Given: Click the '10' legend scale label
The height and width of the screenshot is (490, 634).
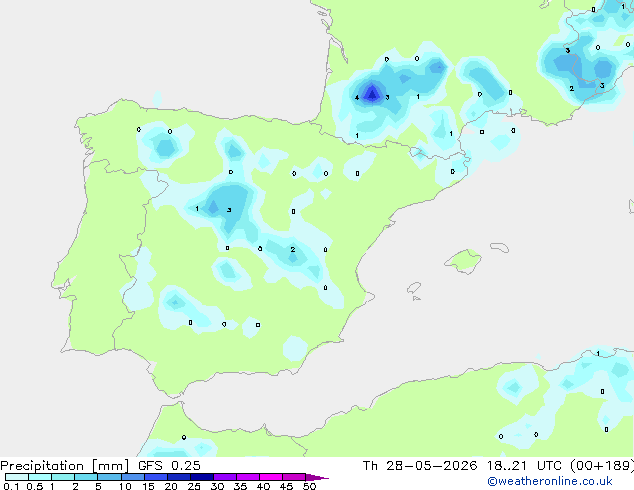Looking at the screenshot, I should pos(125,486).
